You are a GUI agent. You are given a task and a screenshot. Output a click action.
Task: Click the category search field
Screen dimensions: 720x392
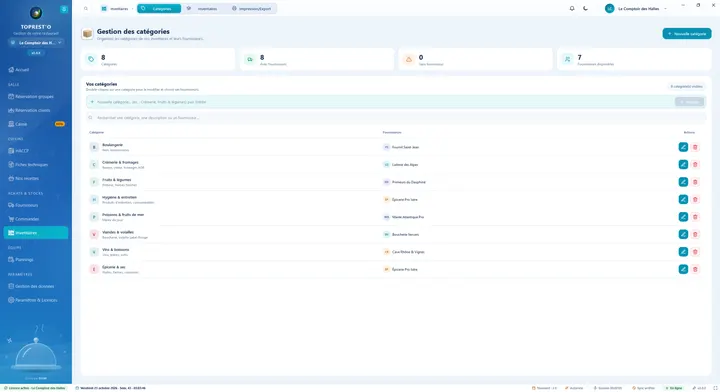pyautogui.click(x=396, y=118)
